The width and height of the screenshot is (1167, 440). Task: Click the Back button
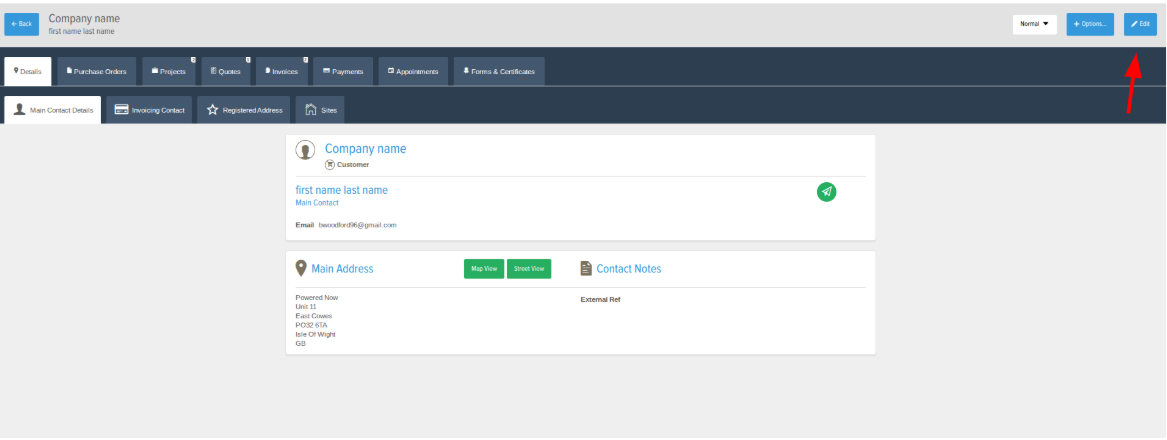click(x=22, y=24)
